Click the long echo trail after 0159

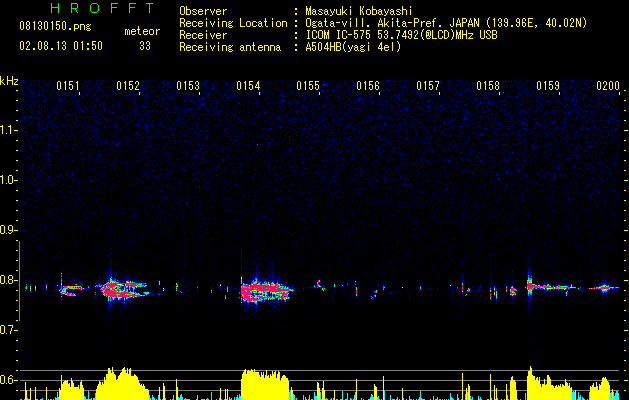click(552, 287)
